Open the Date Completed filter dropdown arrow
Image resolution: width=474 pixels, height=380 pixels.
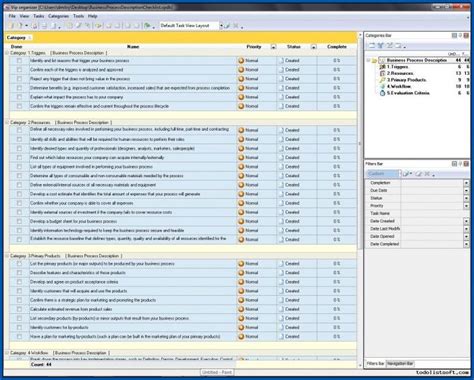tap(466, 244)
